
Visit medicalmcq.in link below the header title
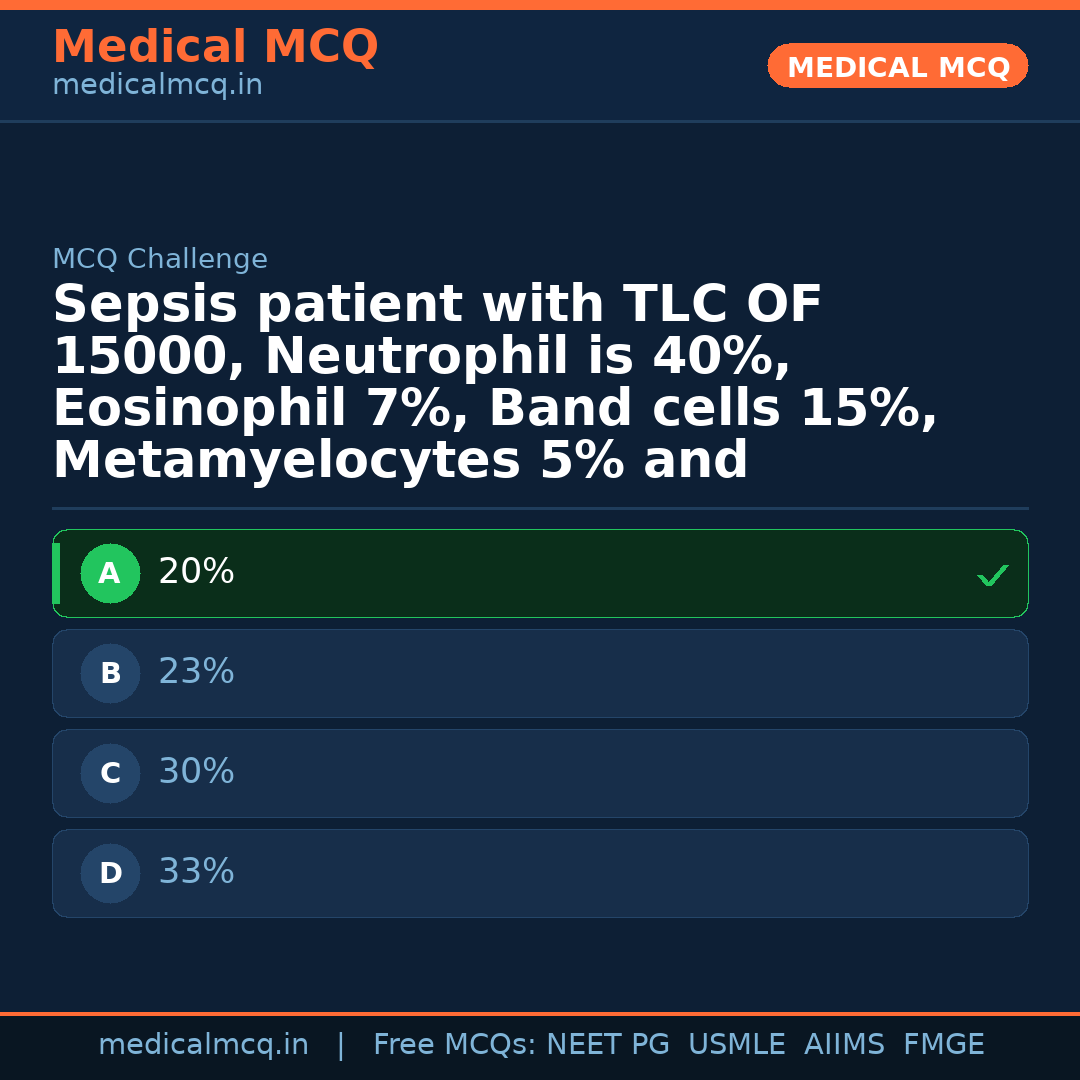[157, 86]
